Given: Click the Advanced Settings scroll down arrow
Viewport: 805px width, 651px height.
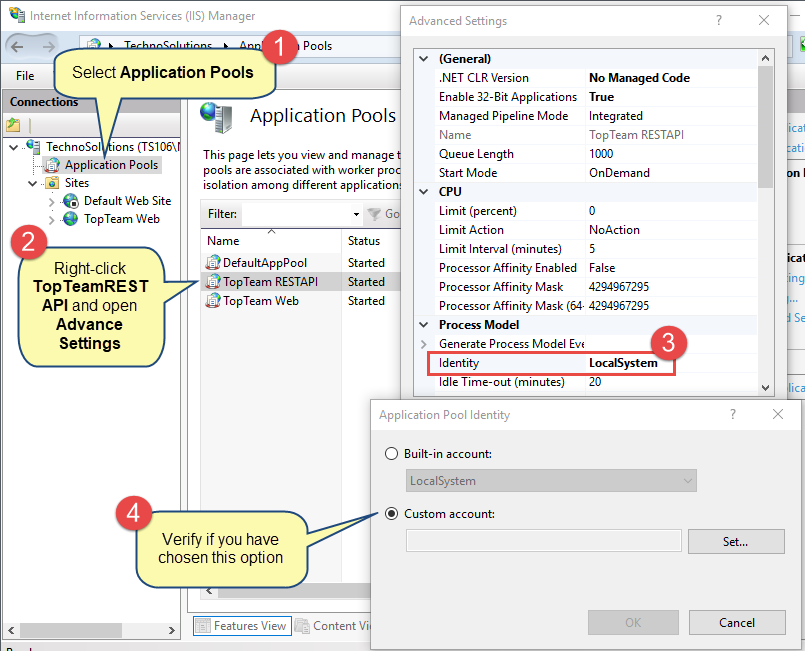Looking at the screenshot, I should click(x=765, y=388).
